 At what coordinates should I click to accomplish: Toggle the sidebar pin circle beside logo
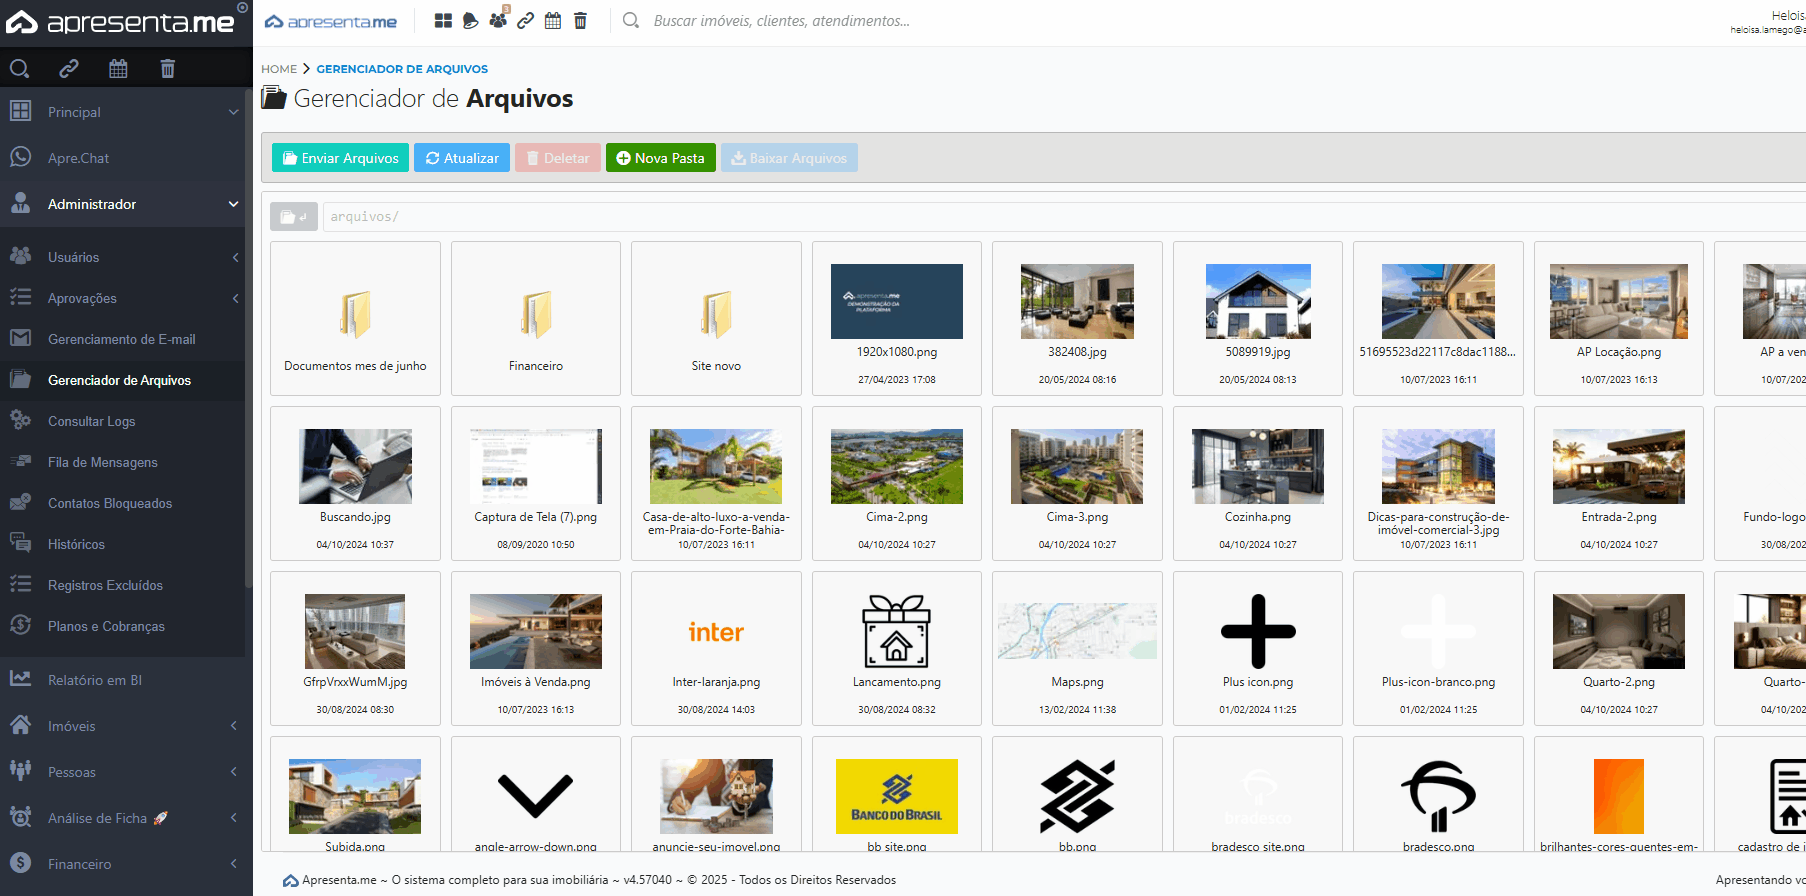[242, 8]
